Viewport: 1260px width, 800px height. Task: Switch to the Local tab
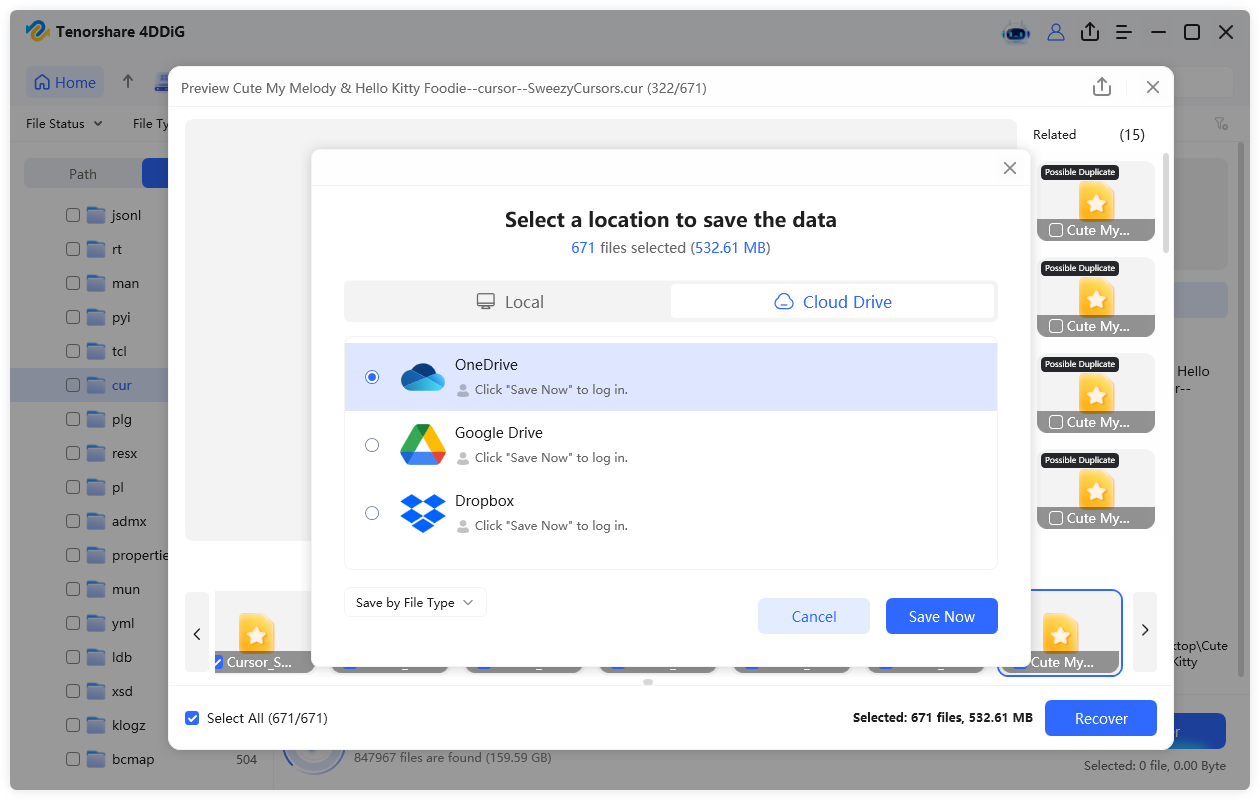click(509, 302)
